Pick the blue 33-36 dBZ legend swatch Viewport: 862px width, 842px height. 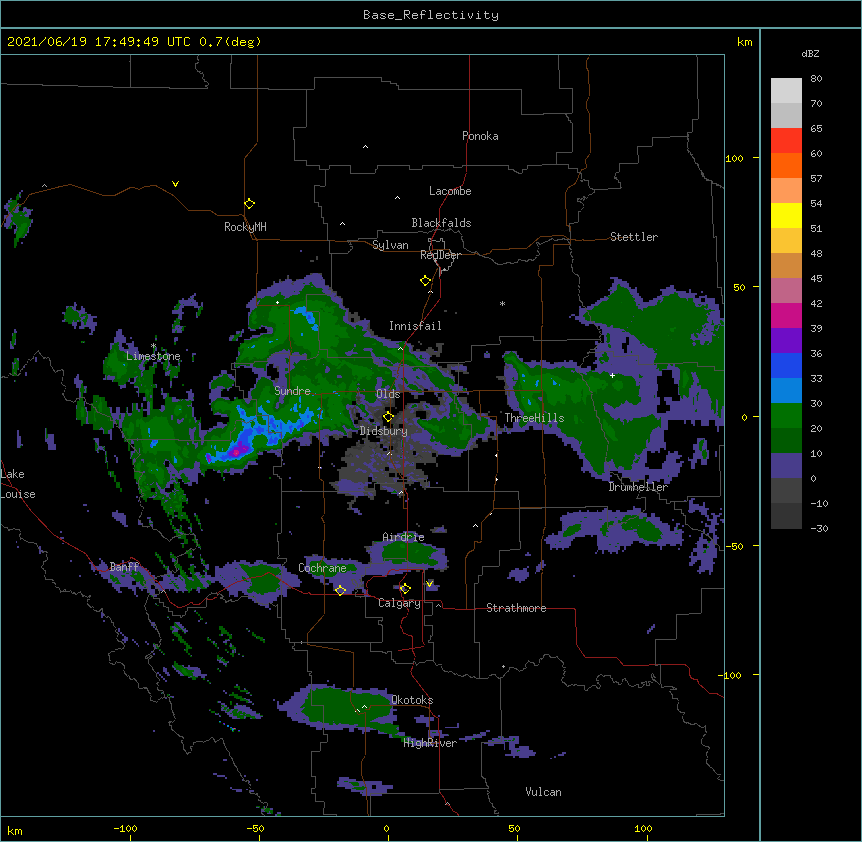click(x=786, y=365)
